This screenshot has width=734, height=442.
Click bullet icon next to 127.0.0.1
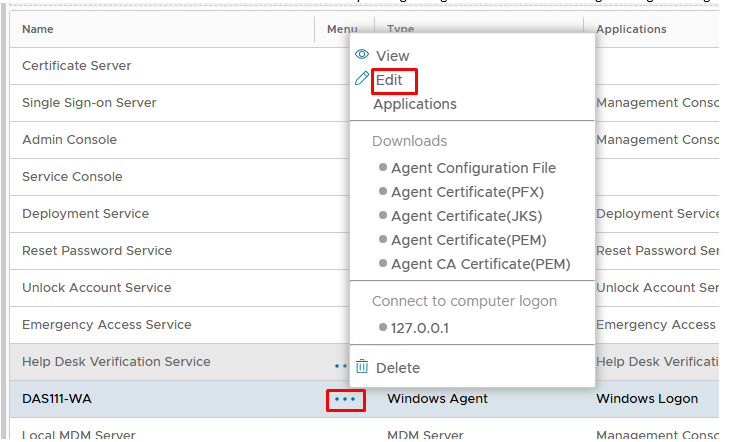[x=383, y=326]
